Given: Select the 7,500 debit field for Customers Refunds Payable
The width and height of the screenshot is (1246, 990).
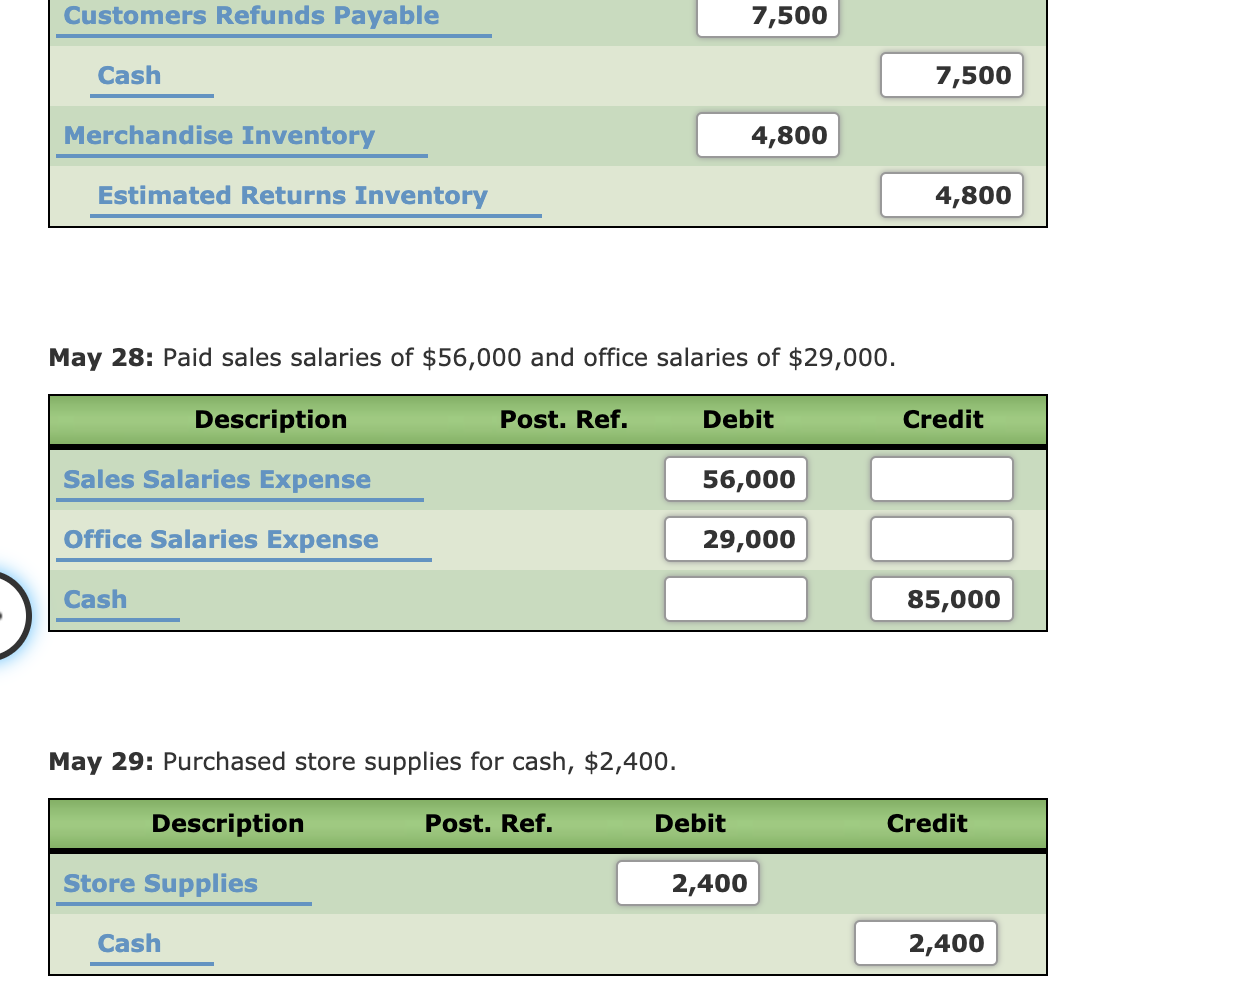Looking at the screenshot, I should [767, 15].
